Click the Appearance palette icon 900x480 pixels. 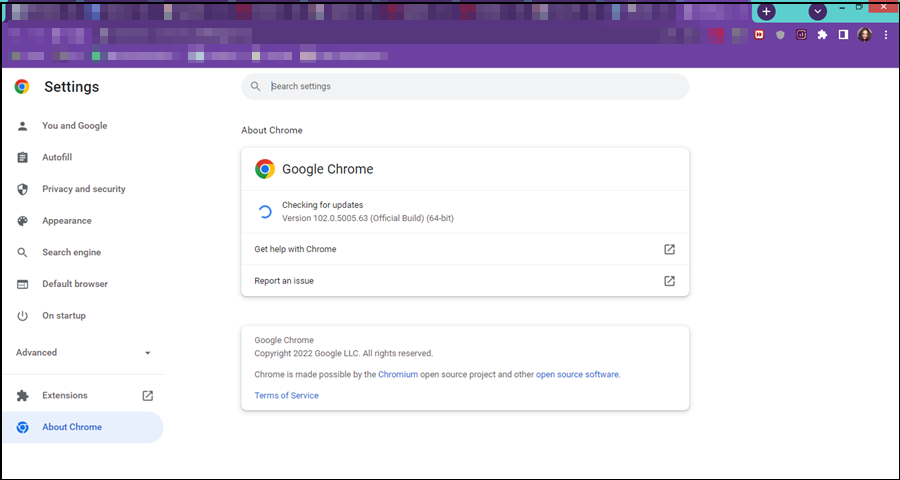pyautogui.click(x=22, y=221)
